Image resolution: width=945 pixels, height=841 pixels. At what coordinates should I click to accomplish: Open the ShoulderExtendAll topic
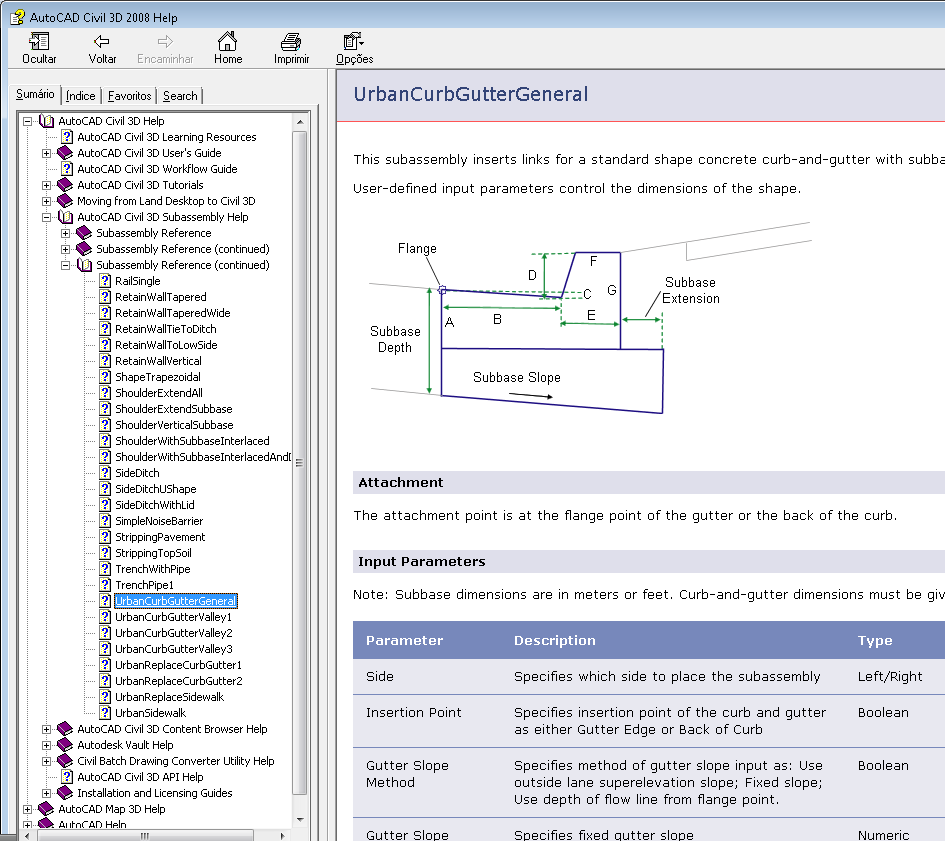click(159, 392)
